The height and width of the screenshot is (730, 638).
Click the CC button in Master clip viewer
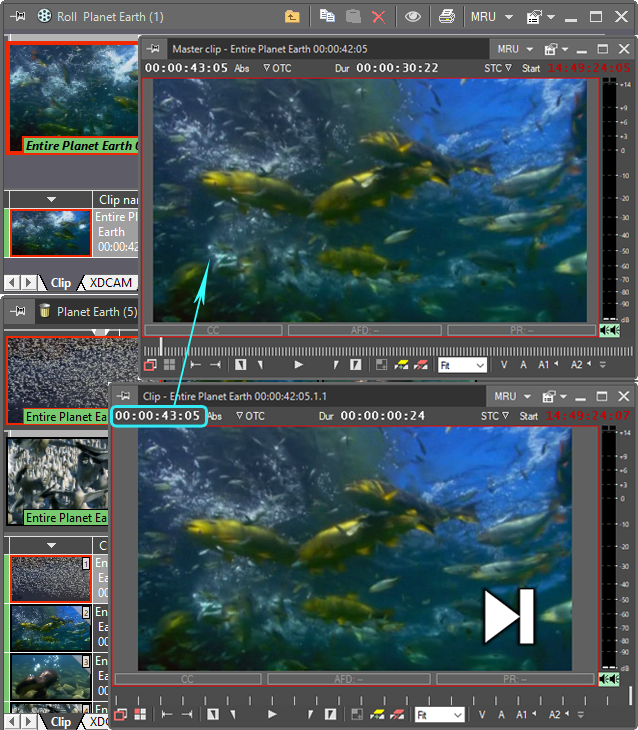pos(212,330)
